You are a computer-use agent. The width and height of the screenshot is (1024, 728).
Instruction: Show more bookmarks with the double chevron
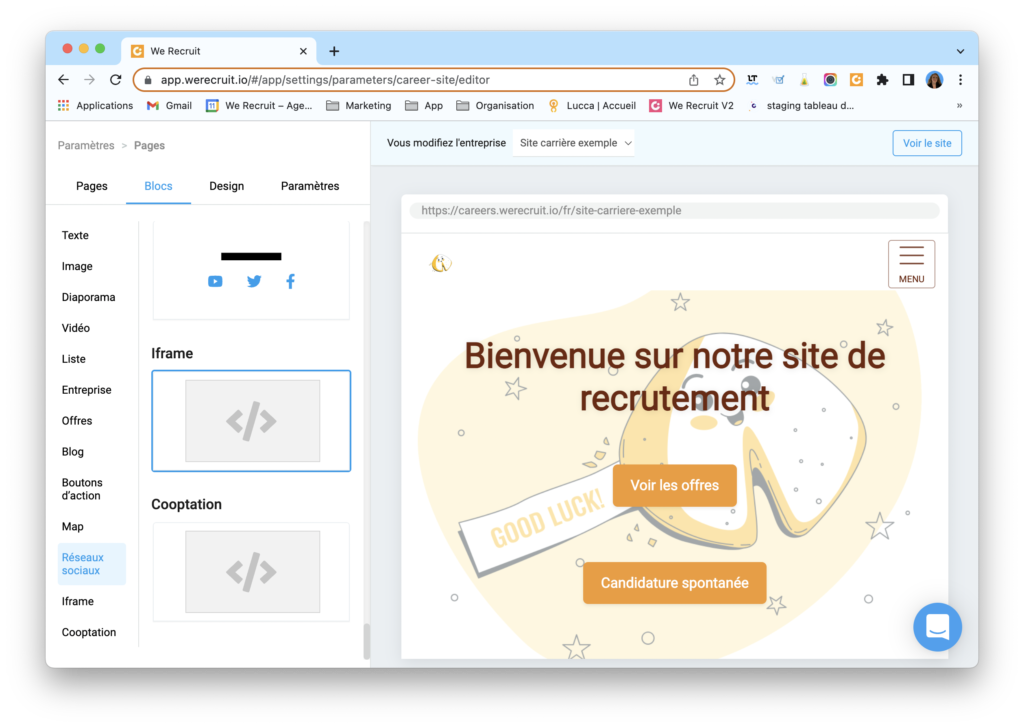click(x=959, y=106)
